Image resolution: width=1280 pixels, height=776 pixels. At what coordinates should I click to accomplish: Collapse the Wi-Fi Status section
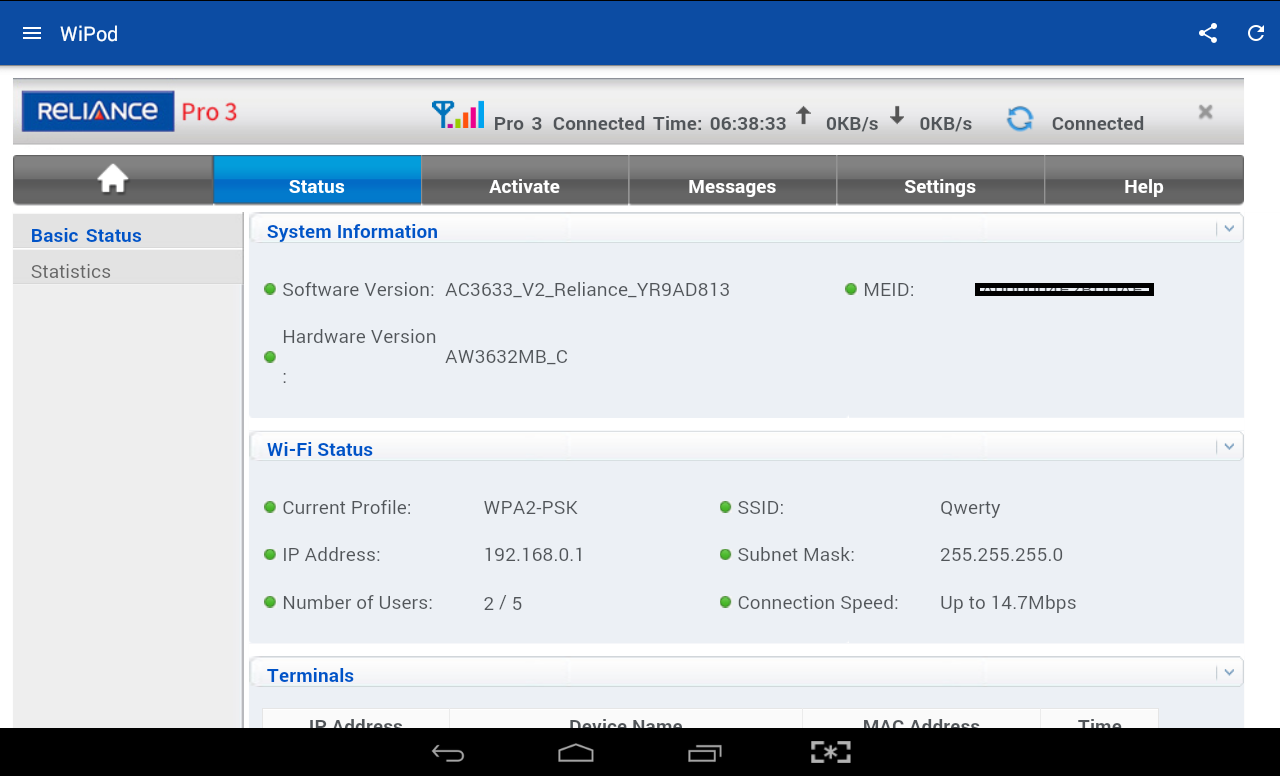pyautogui.click(x=1229, y=447)
